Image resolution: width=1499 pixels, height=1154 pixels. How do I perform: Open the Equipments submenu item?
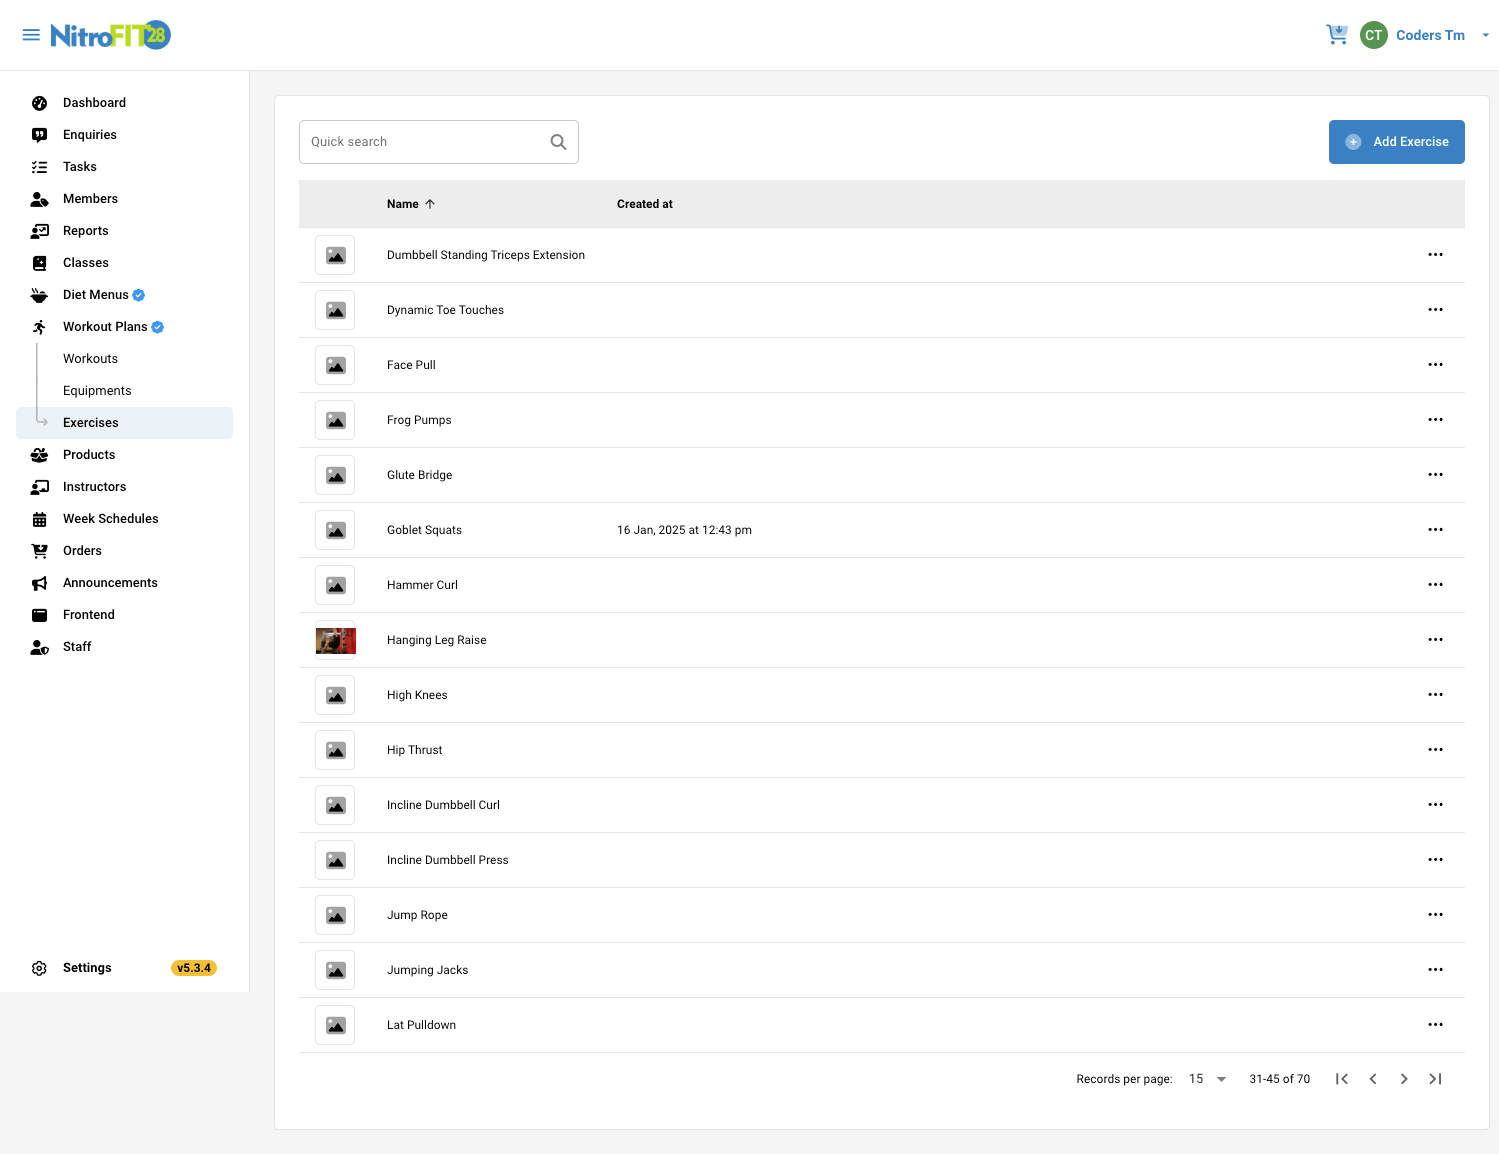[x=97, y=391]
